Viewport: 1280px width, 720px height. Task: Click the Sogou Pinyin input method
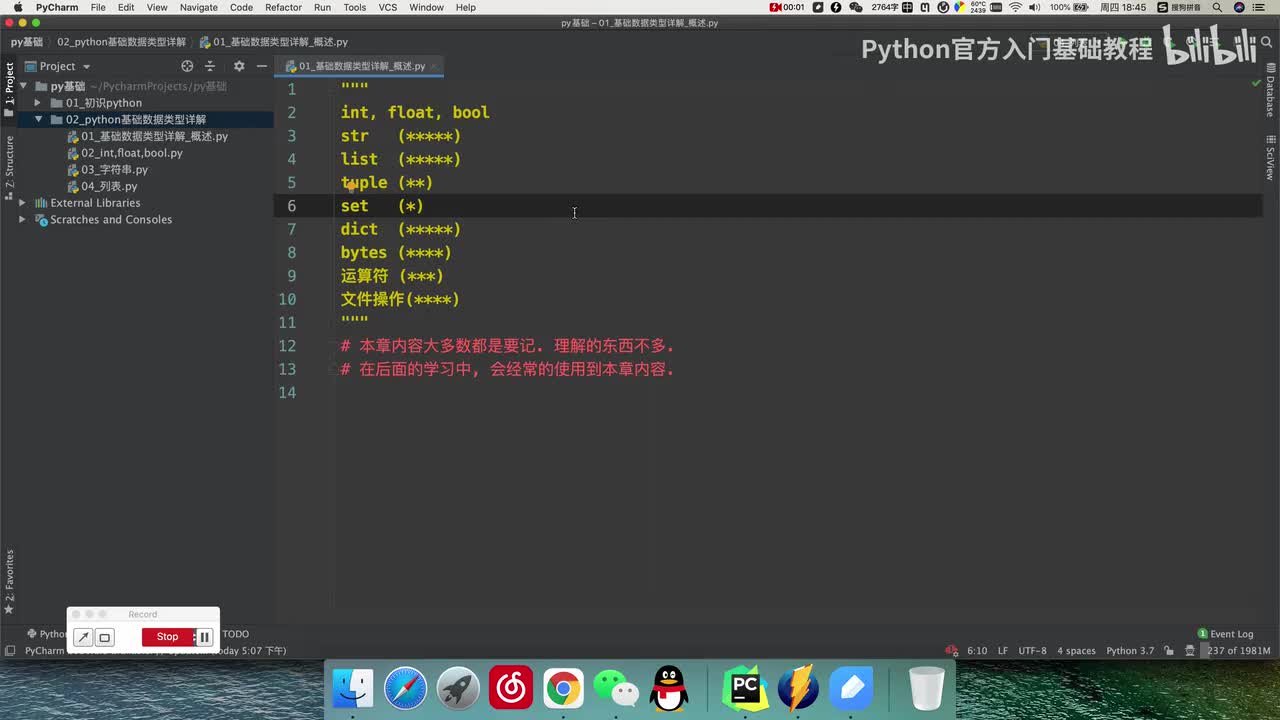point(1179,7)
